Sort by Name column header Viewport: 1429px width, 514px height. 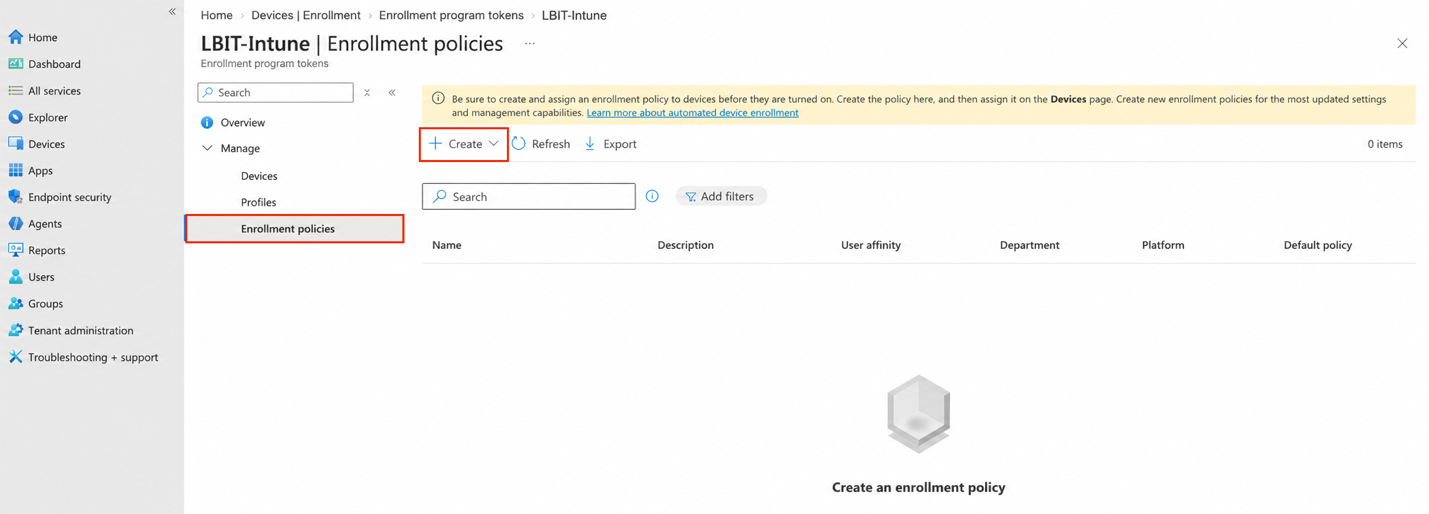click(x=447, y=245)
